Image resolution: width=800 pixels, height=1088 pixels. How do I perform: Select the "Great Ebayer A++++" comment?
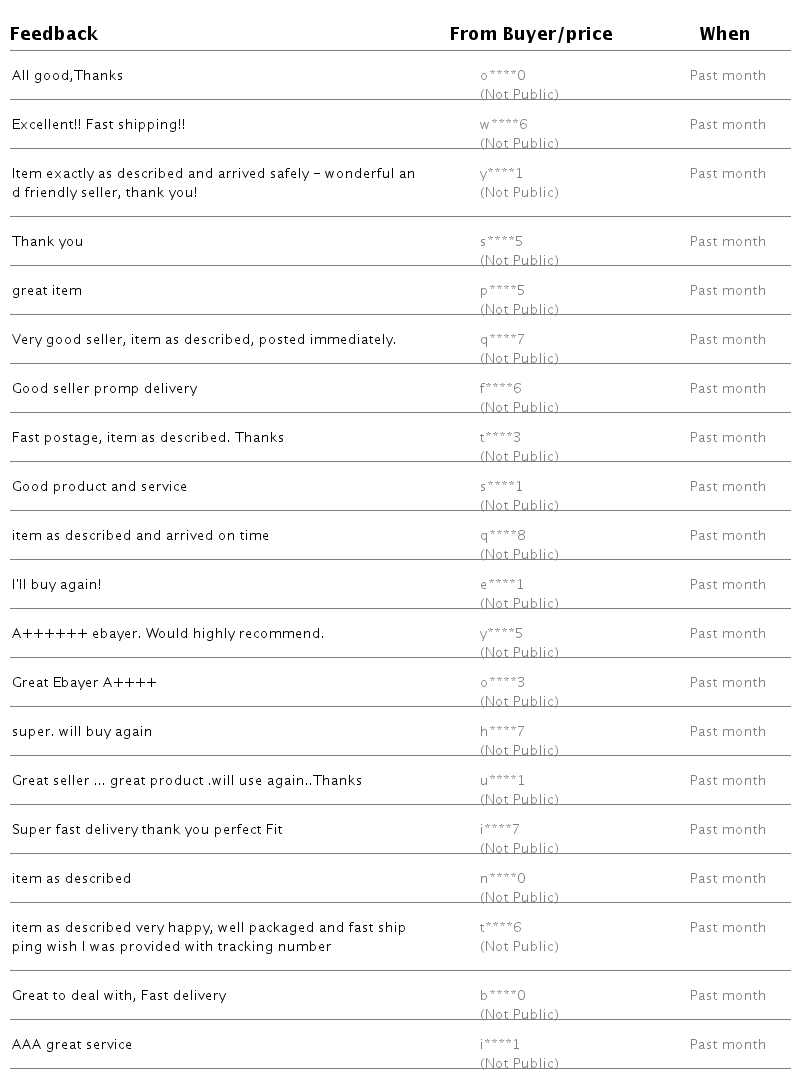click(x=84, y=683)
